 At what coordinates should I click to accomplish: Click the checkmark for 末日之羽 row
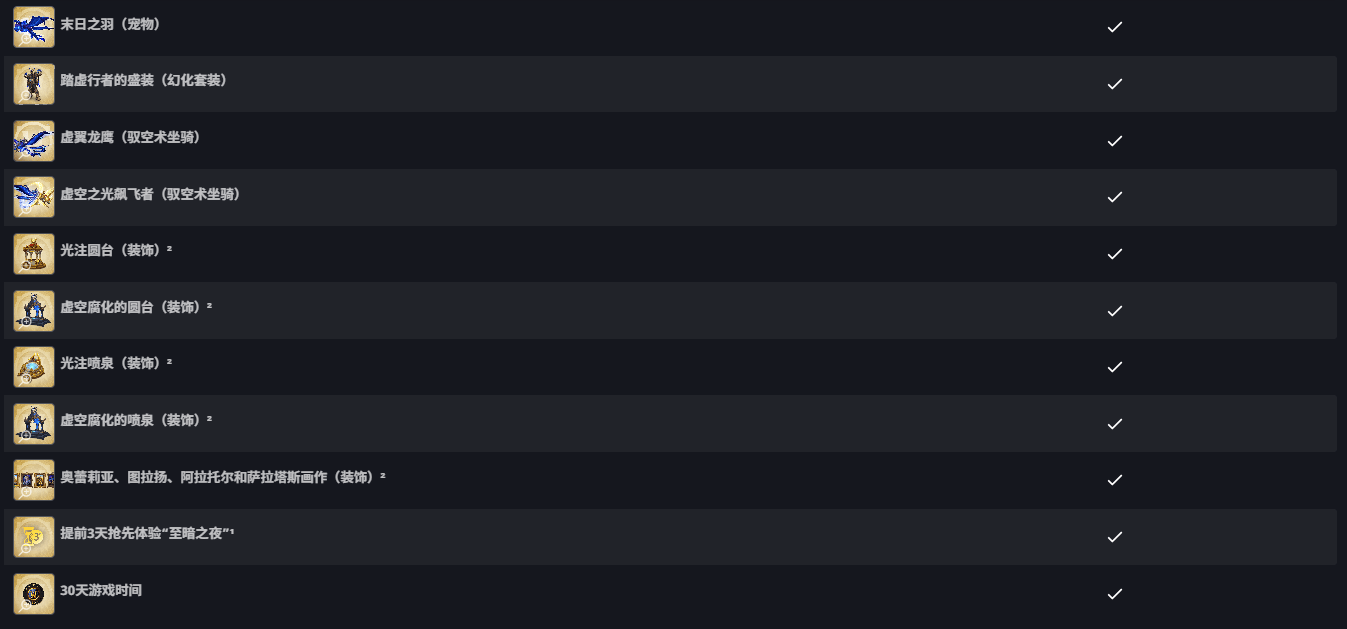click(x=1115, y=27)
